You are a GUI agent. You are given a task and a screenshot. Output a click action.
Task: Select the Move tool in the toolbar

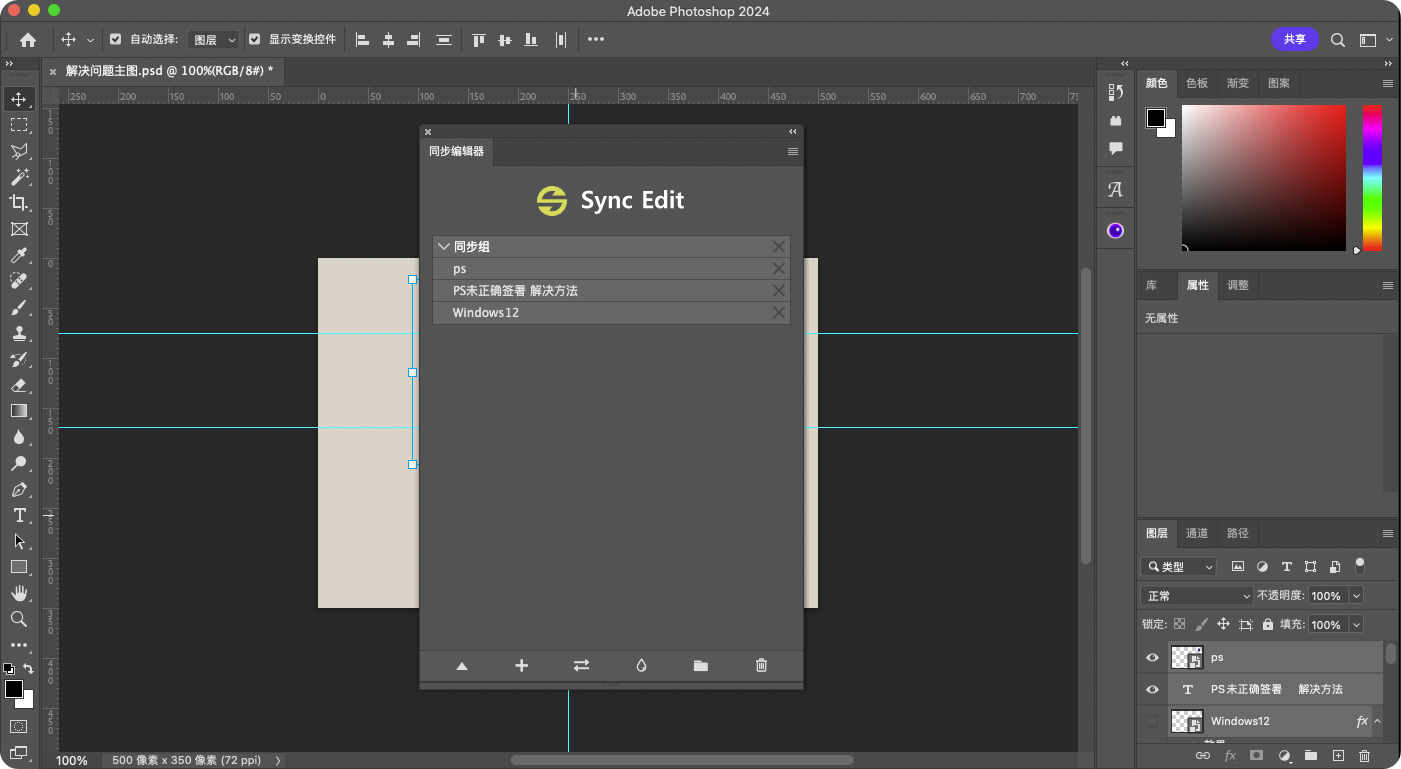20,99
